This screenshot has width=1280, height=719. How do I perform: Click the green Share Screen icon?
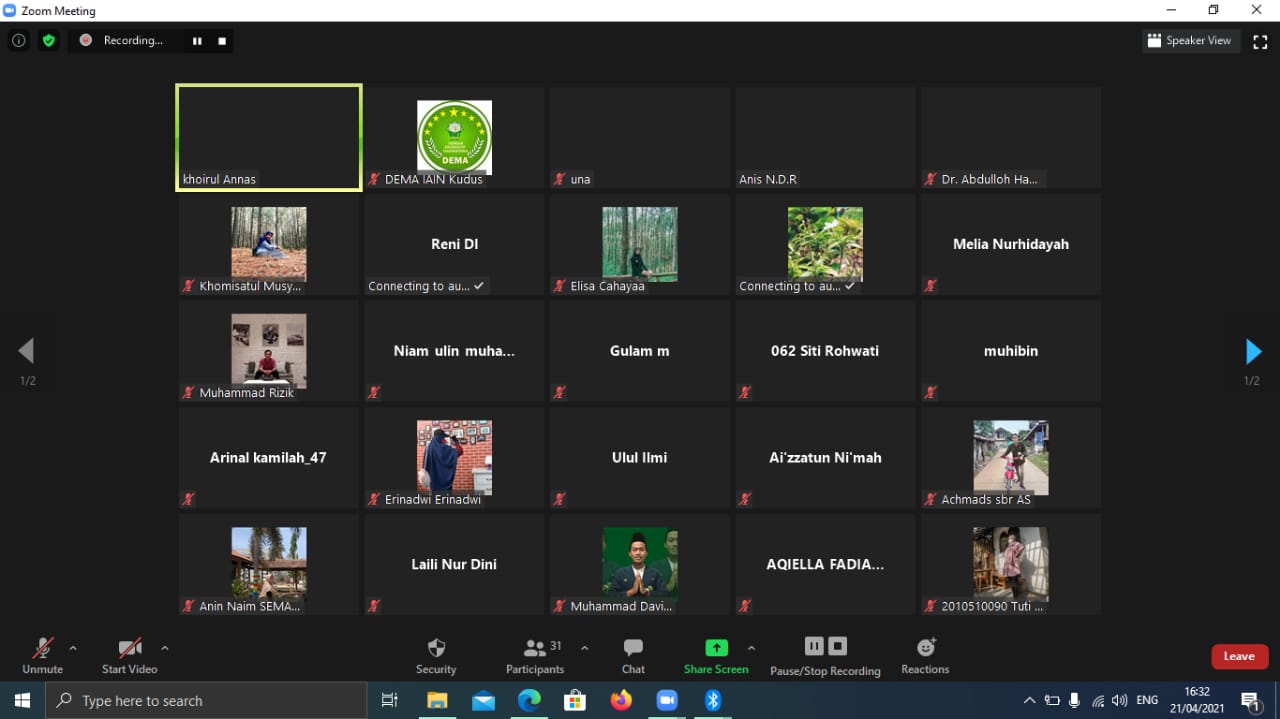pos(716,647)
